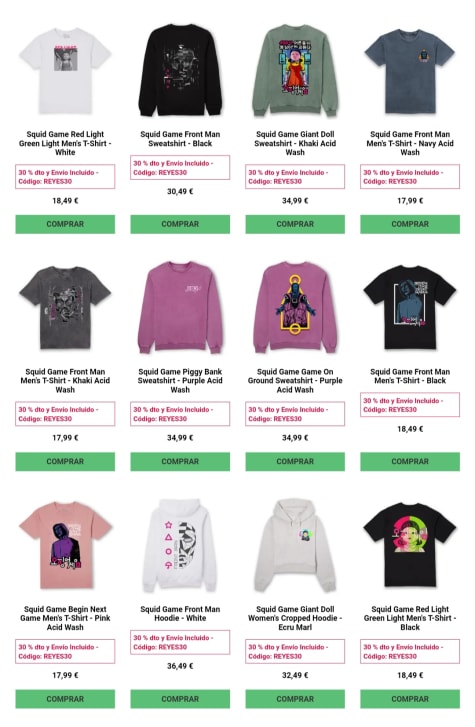Open the Red Light Green Light white T-shirt image
The height and width of the screenshot is (727, 475).
[65, 70]
